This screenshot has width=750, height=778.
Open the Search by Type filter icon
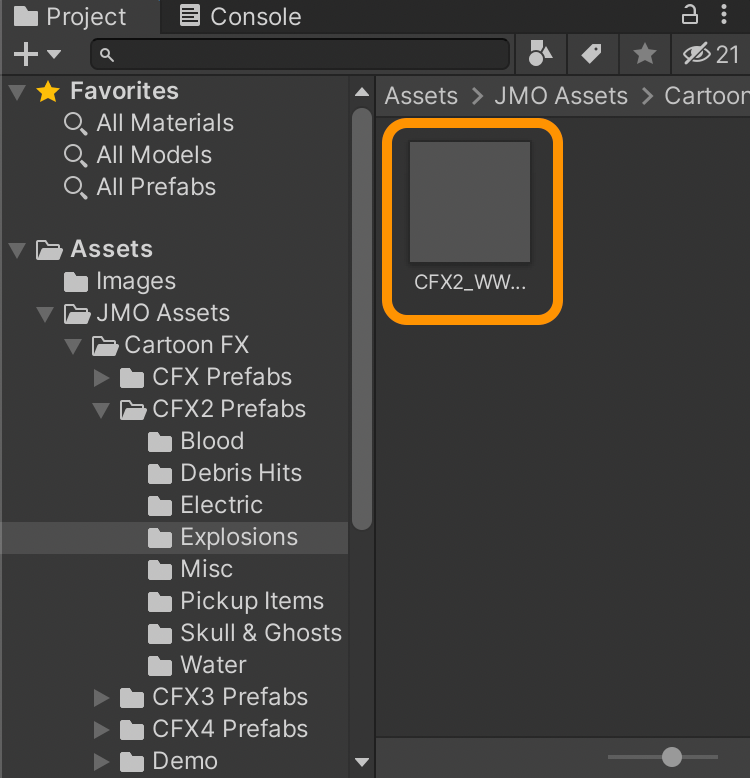pos(541,54)
